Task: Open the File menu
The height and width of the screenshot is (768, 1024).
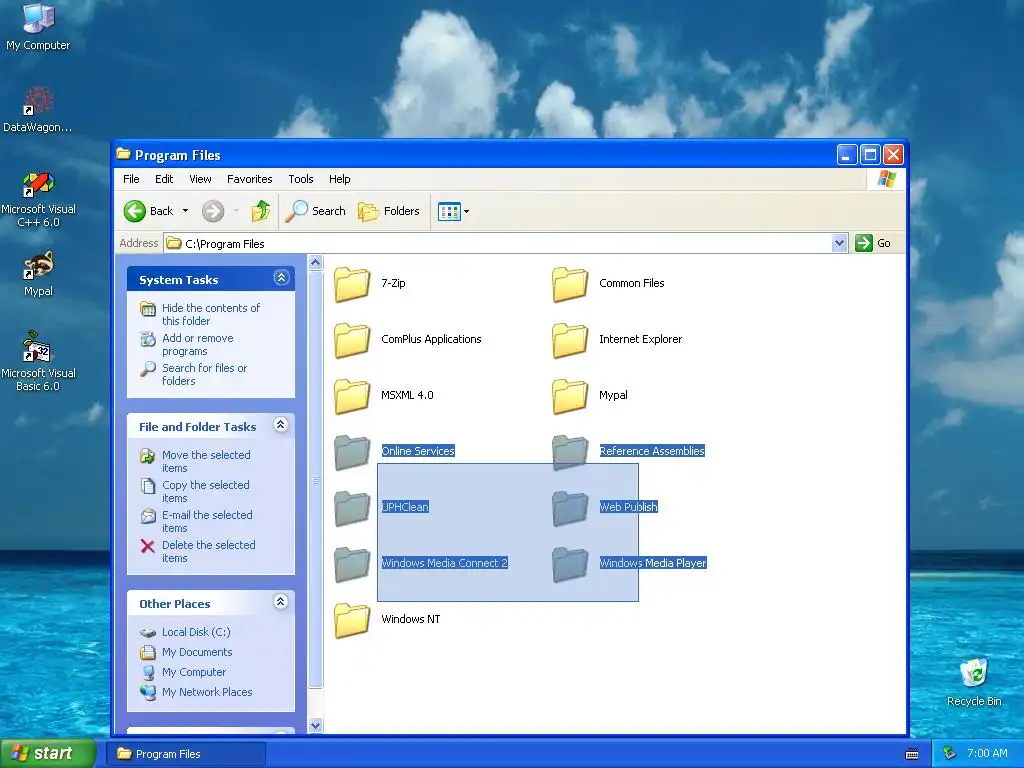Action: (x=131, y=179)
